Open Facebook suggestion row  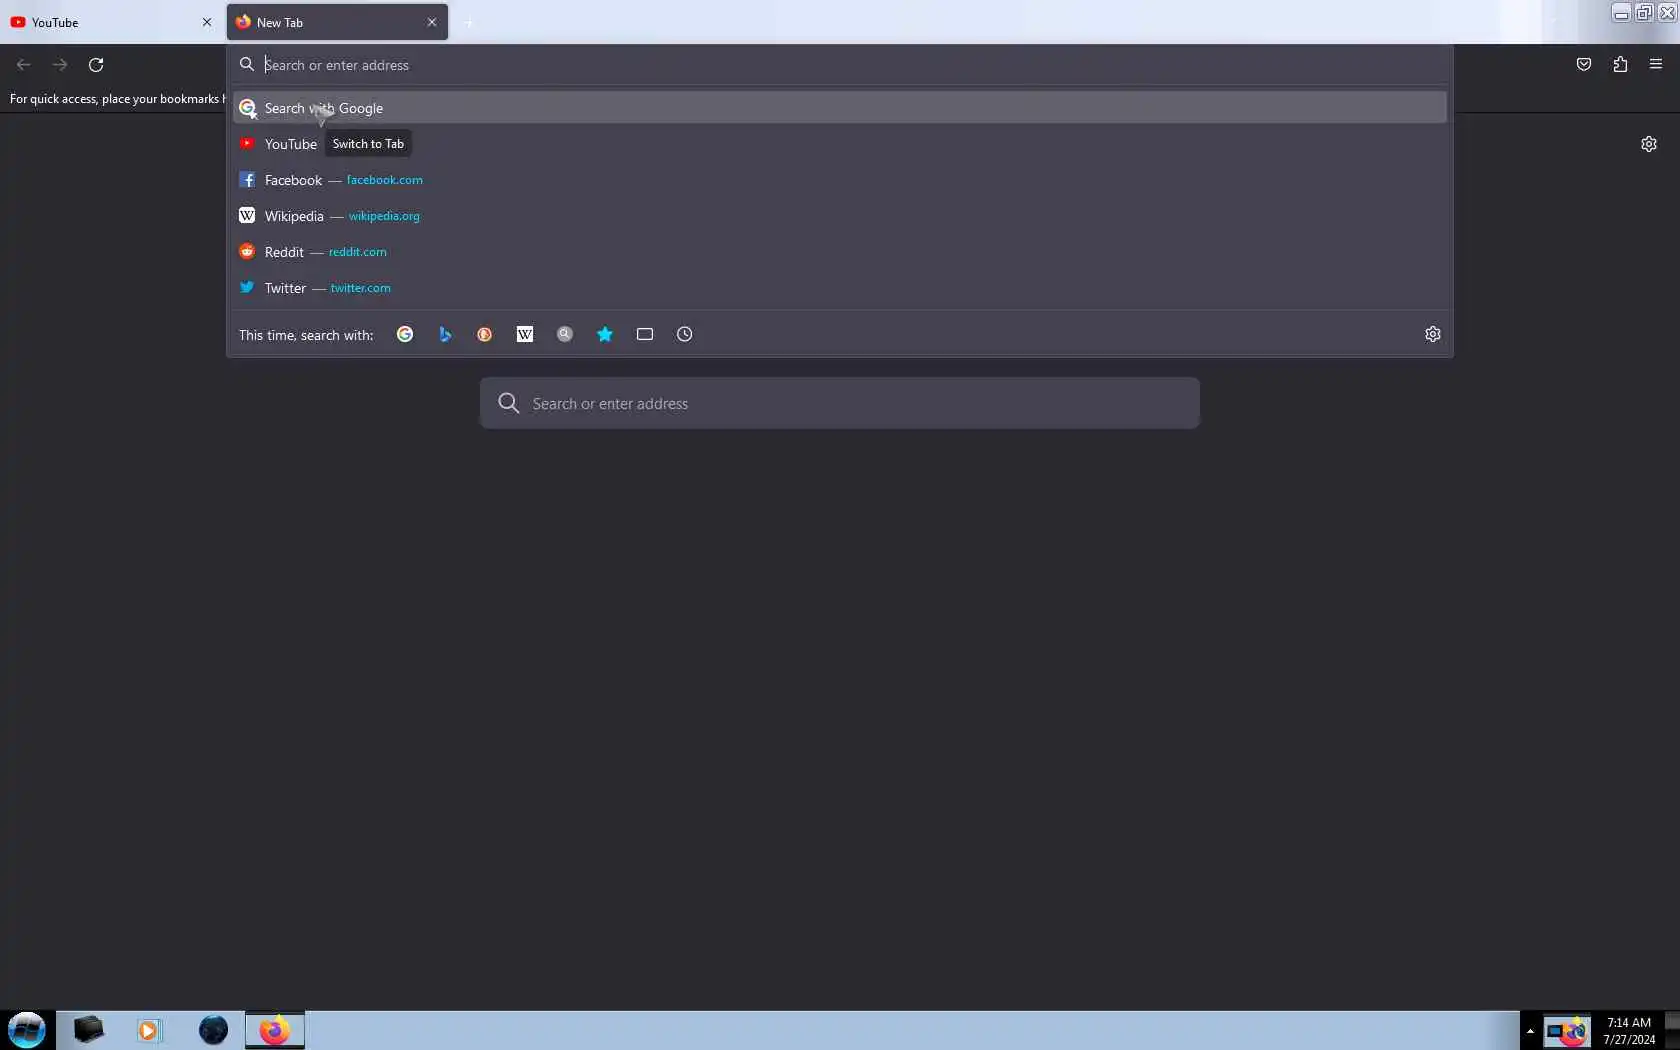[840, 180]
